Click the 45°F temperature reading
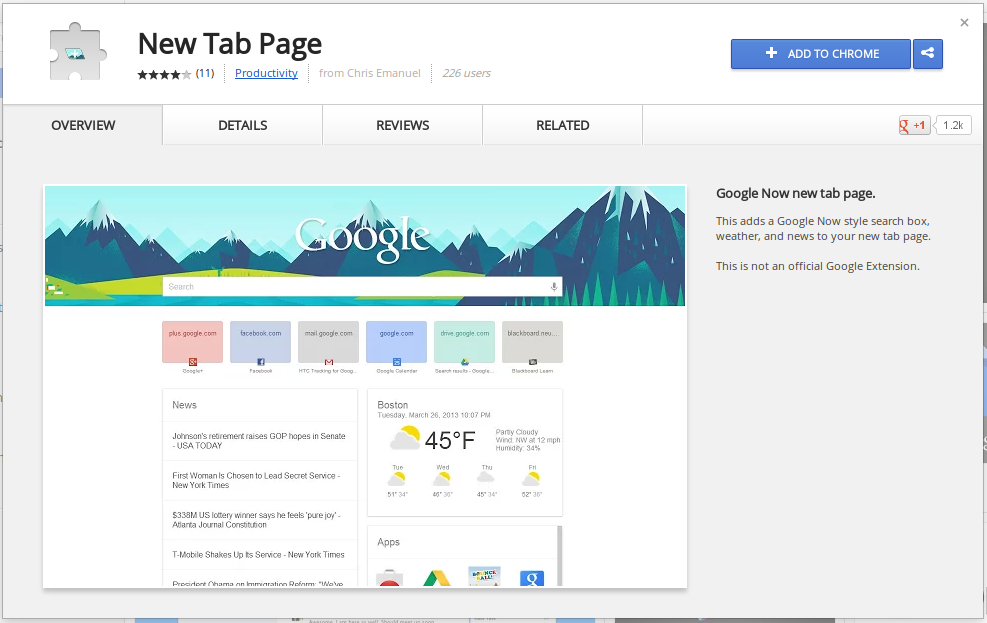The height and width of the screenshot is (623, 987). coord(449,440)
